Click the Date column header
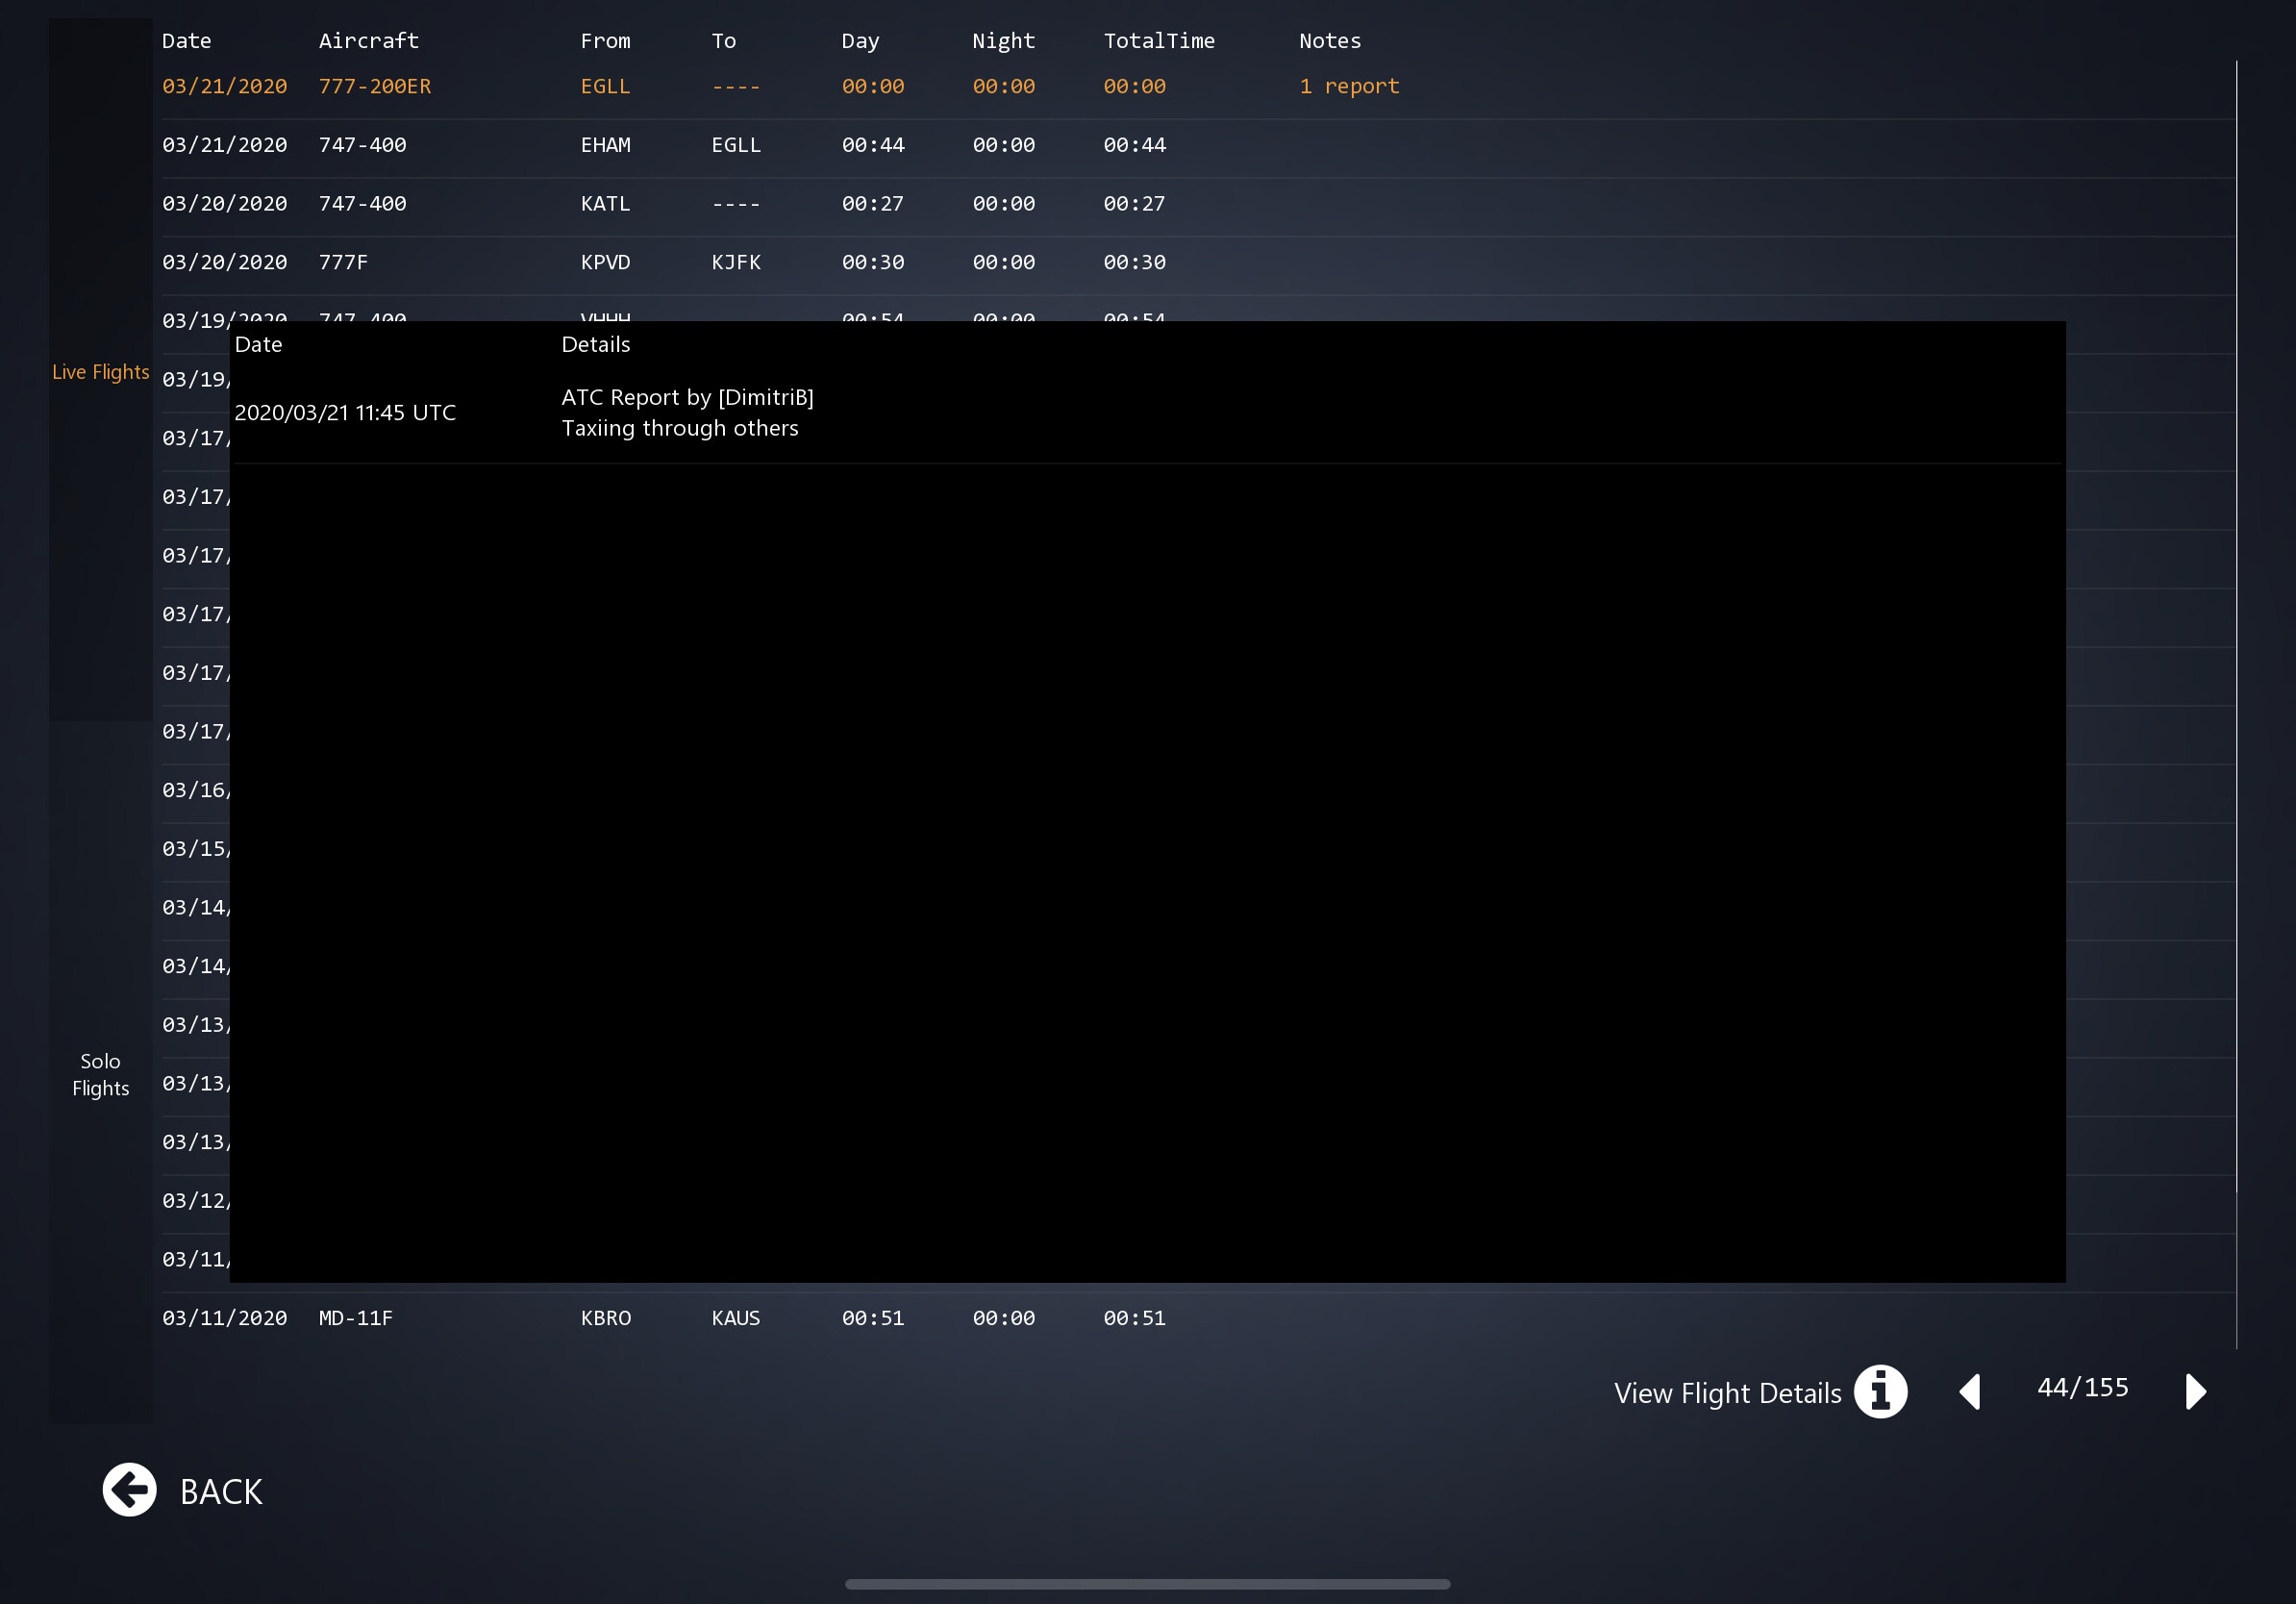The height and width of the screenshot is (1604, 2296). click(x=186, y=41)
